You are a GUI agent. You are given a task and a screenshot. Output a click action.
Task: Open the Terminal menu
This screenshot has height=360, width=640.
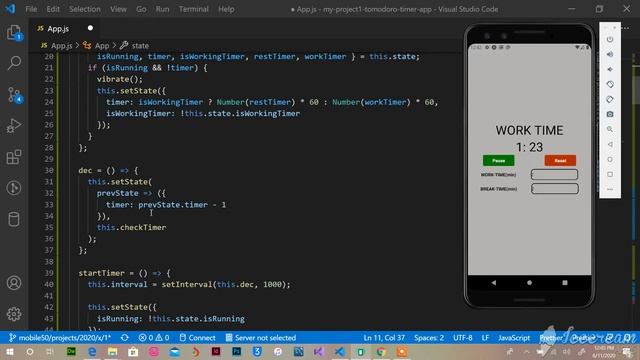point(193,9)
